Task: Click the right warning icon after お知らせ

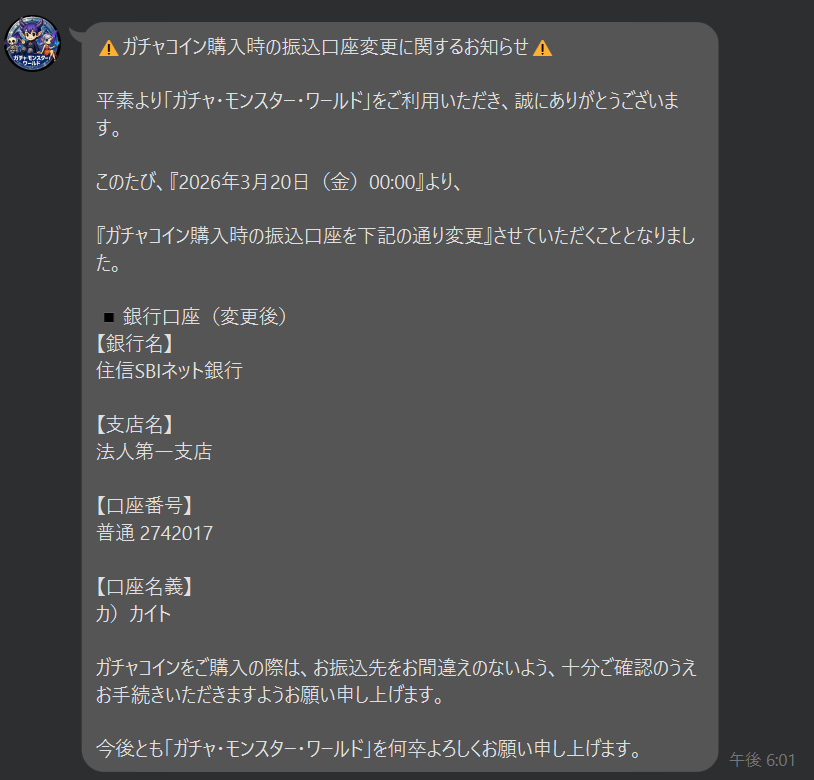Action: pos(542,48)
